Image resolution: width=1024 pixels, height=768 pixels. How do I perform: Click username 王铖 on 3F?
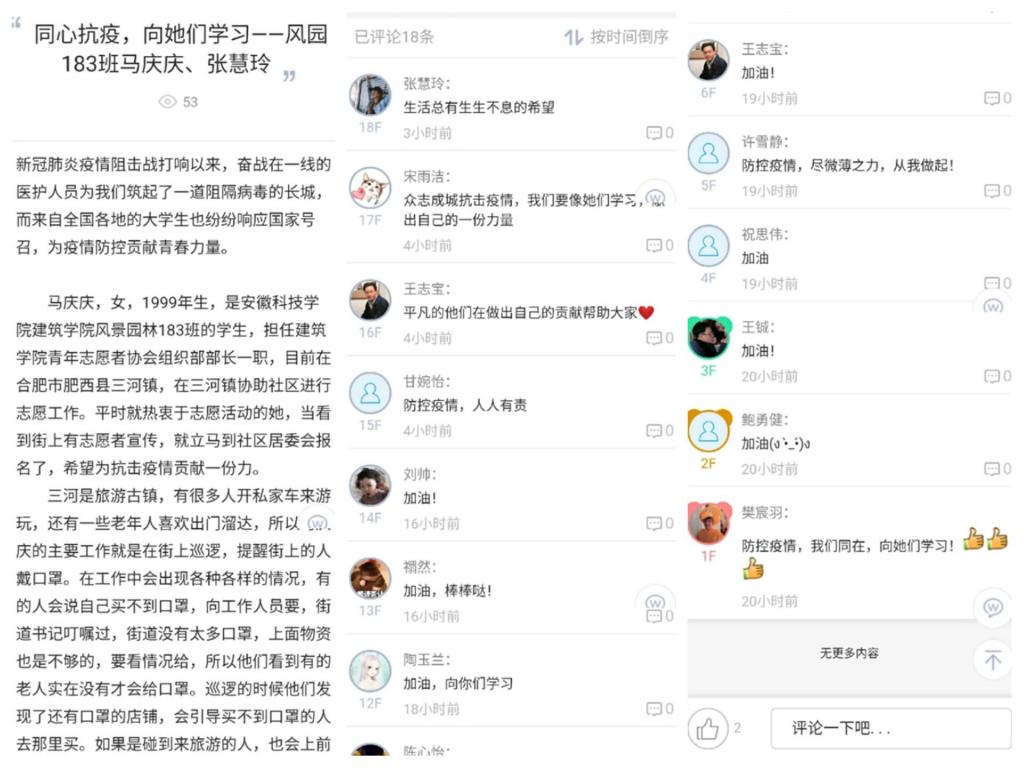758,327
